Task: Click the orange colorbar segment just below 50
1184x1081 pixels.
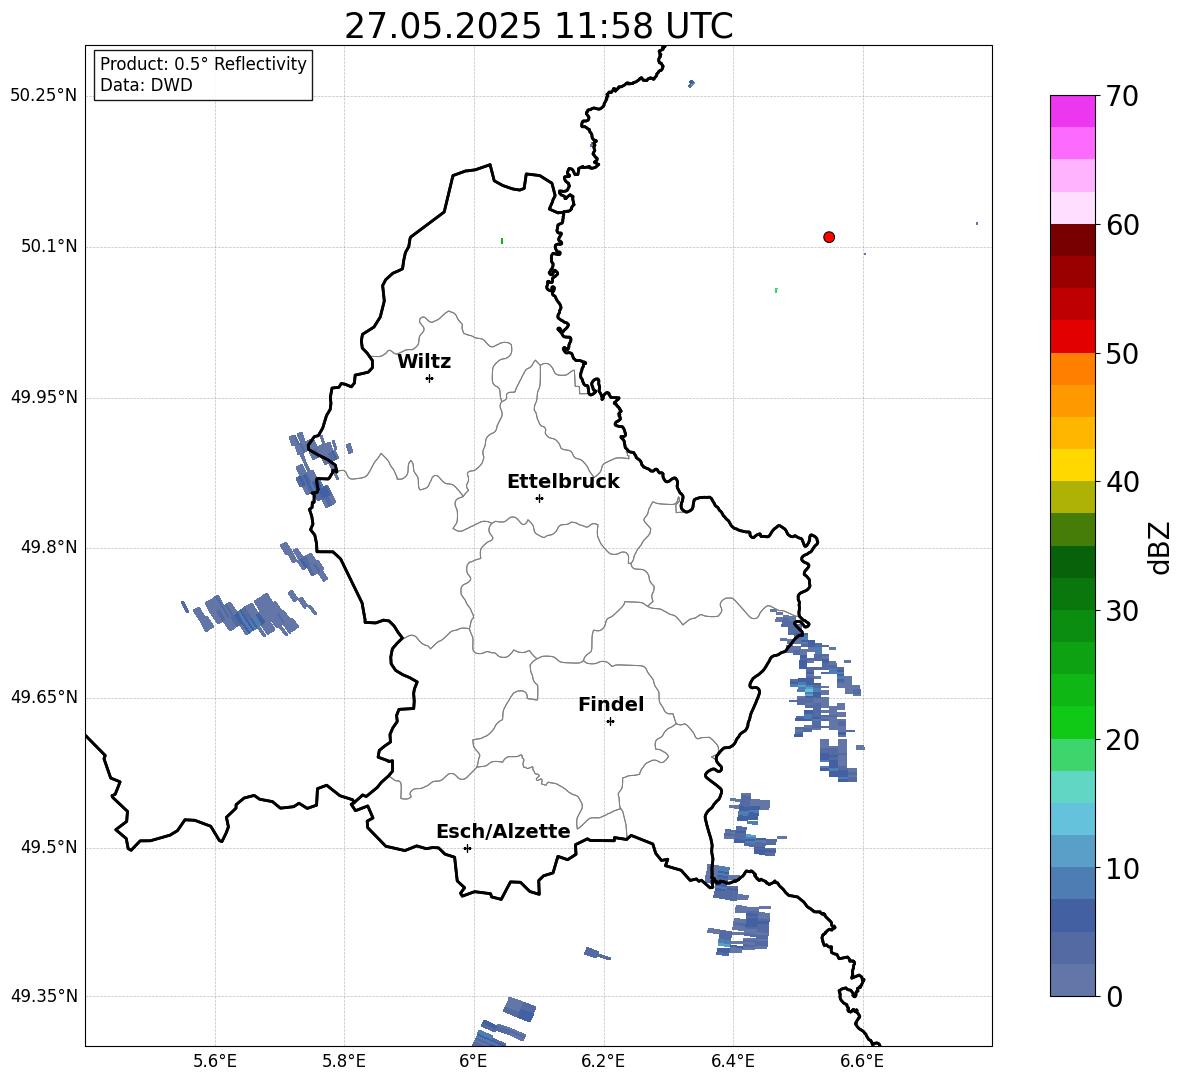Action: coord(1072,369)
